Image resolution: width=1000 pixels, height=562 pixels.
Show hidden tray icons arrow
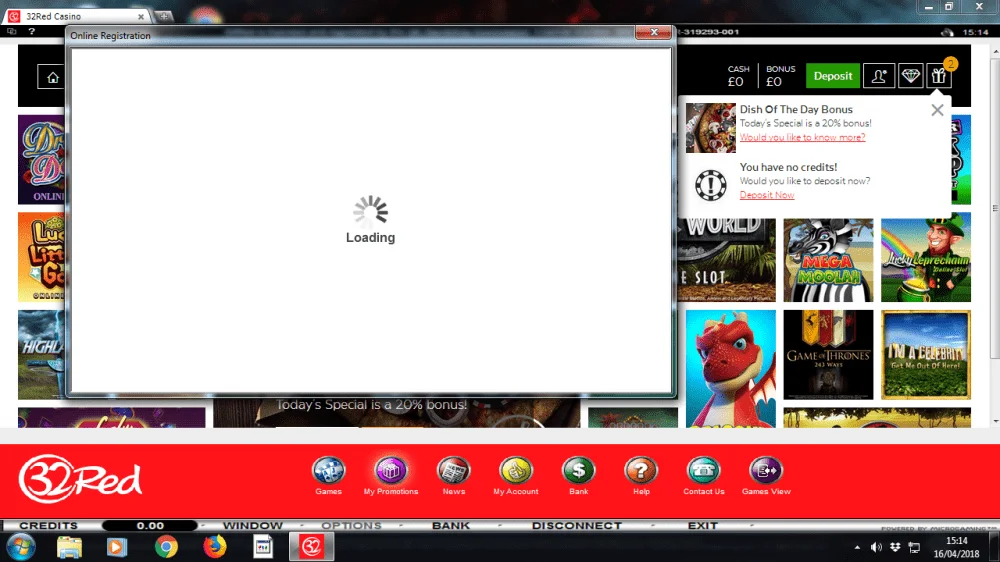(x=857, y=547)
